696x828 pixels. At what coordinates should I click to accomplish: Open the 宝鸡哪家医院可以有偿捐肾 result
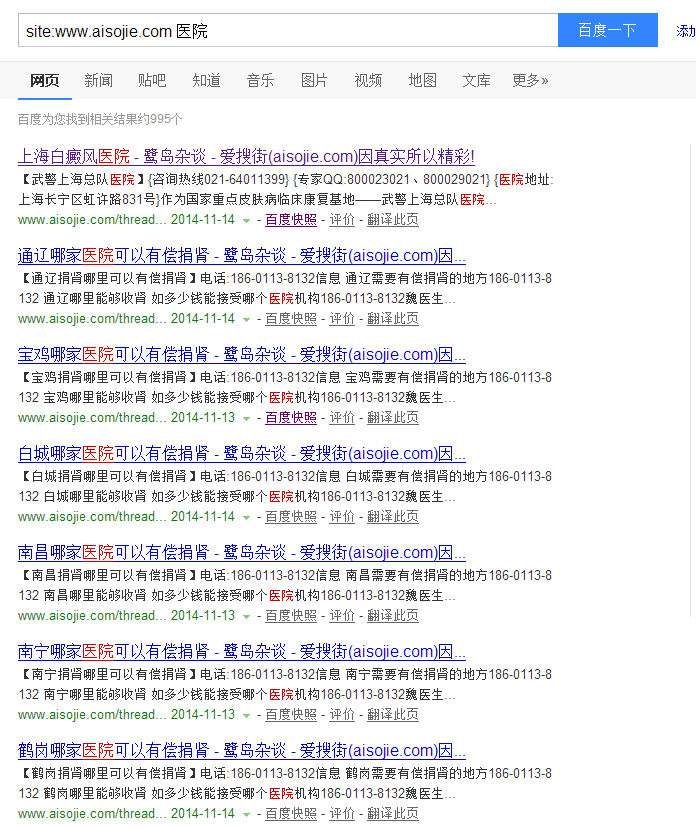coord(242,354)
